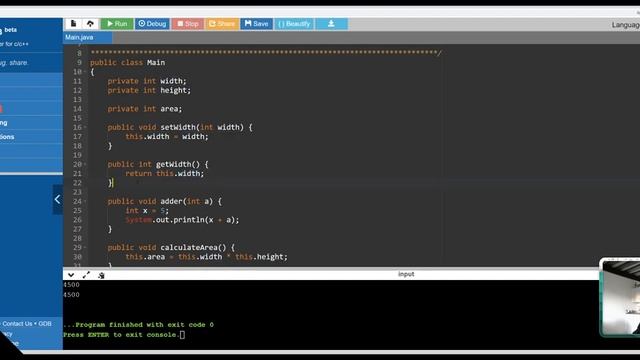Click 'Press ENTER to exit console' text
This screenshot has width=640, height=360.
tap(121, 335)
